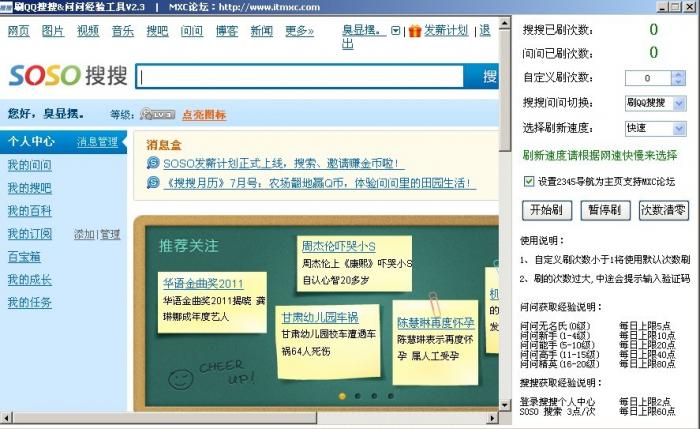Click the 臭显摆 username link
The width and height of the screenshot is (700, 429).
(364, 30)
